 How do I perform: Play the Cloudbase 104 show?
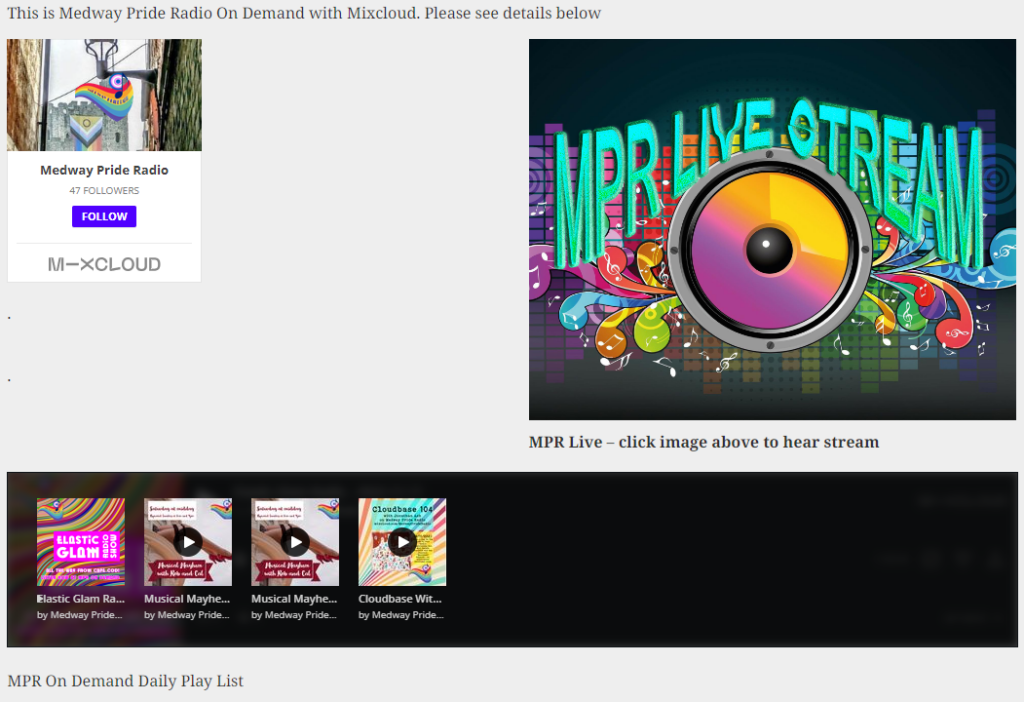402,542
